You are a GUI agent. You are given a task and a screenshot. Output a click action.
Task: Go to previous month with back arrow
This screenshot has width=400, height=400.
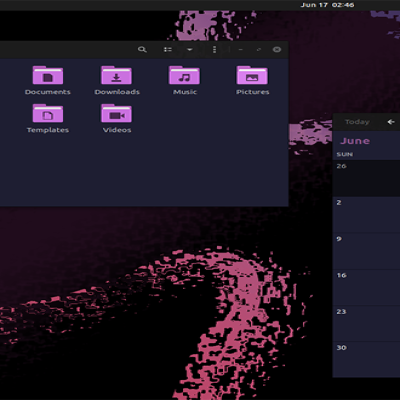[x=391, y=122]
